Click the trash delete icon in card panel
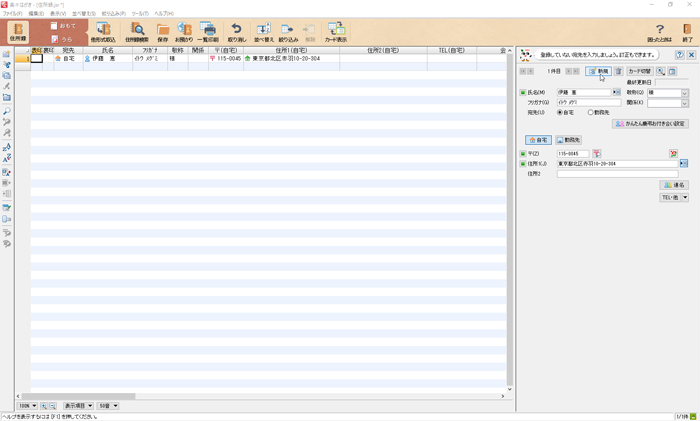The height and width of the screenshot is (421, 700). 618,72
